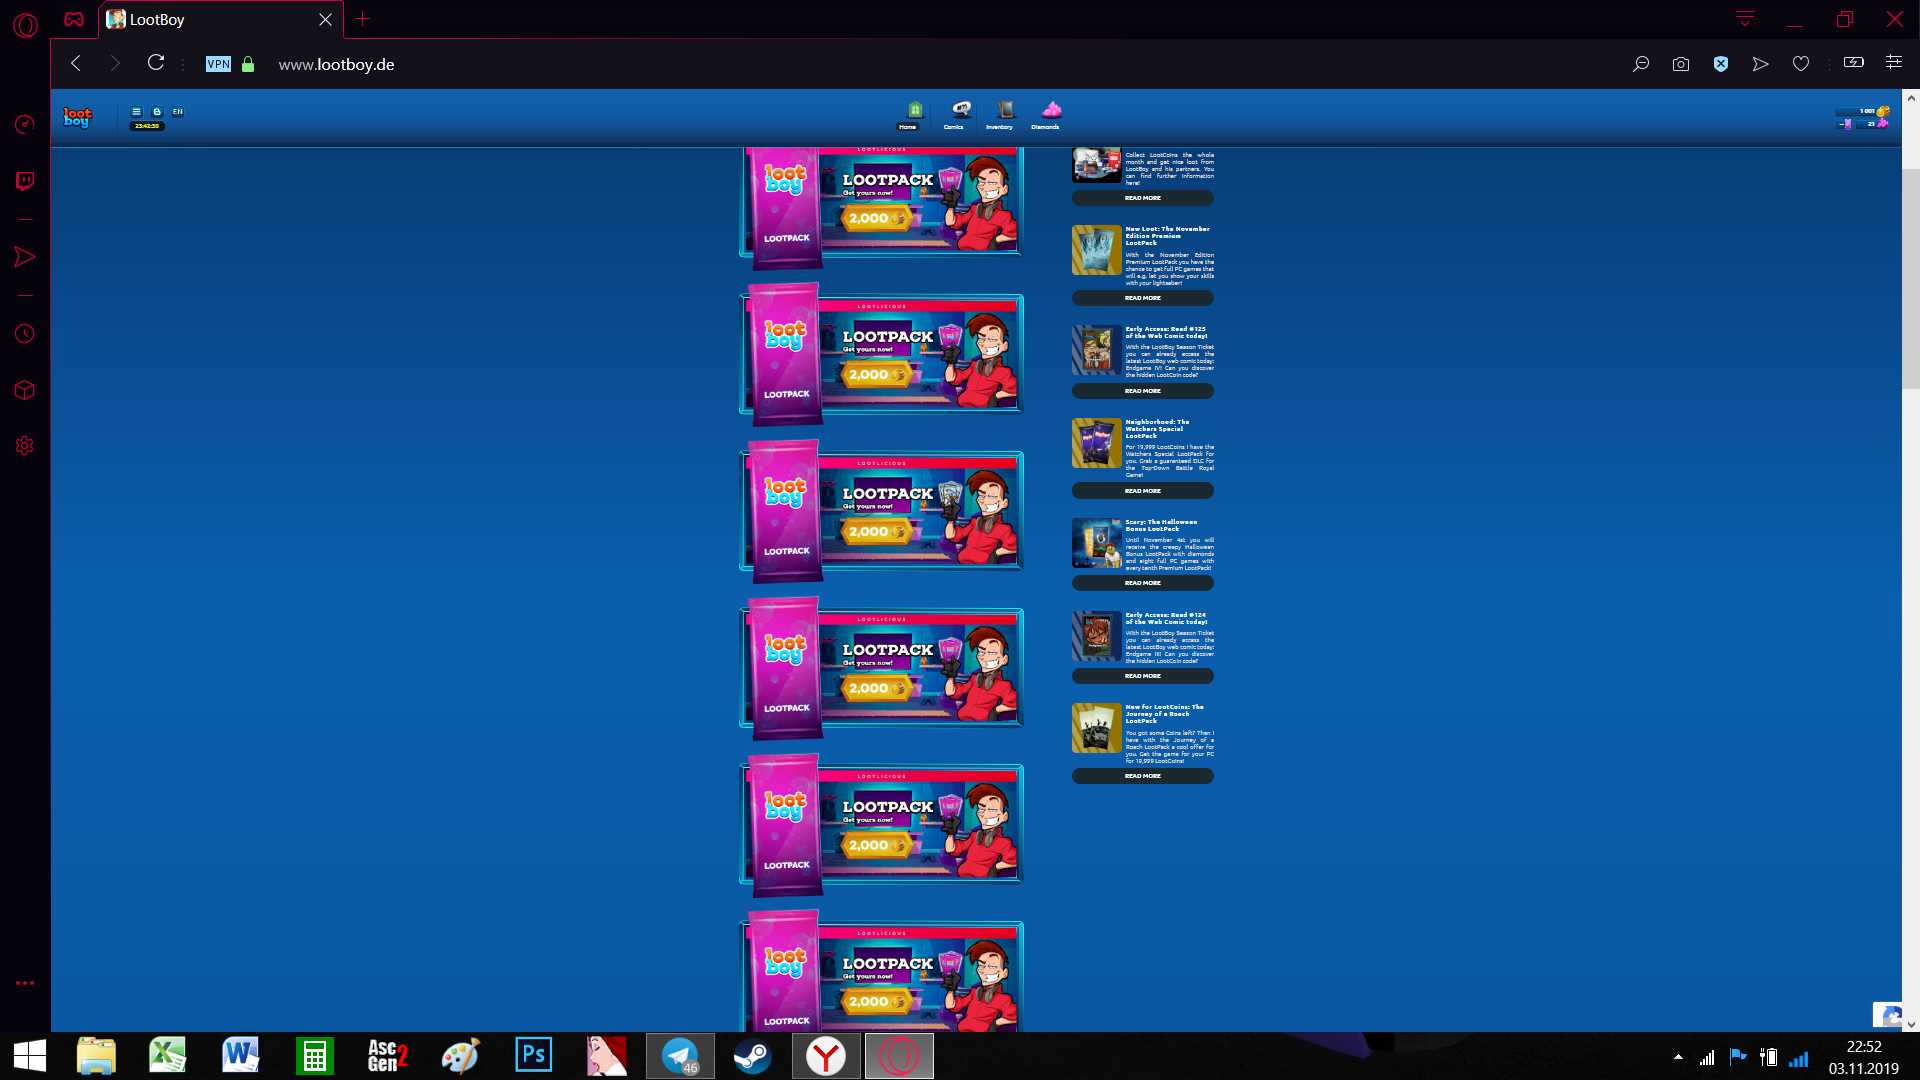Click the LootPack banner beside Early Access #125

click(x=881, y=354)
